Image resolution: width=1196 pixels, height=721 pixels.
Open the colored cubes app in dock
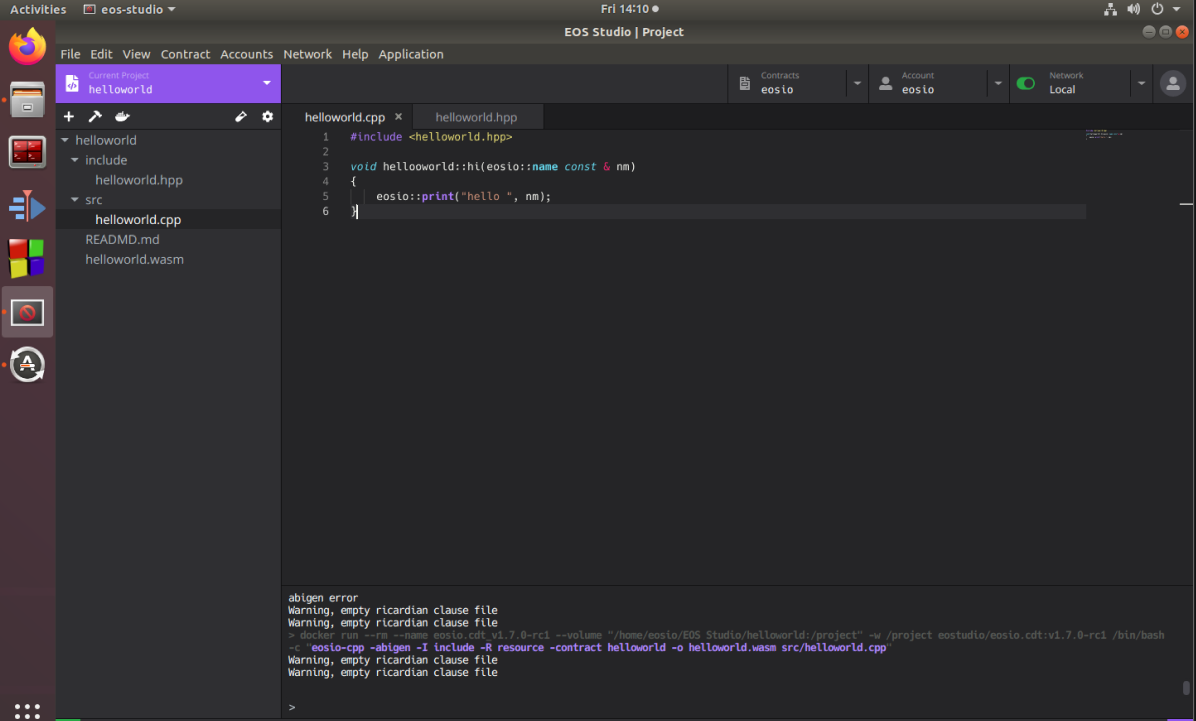[x=27, y=259]
